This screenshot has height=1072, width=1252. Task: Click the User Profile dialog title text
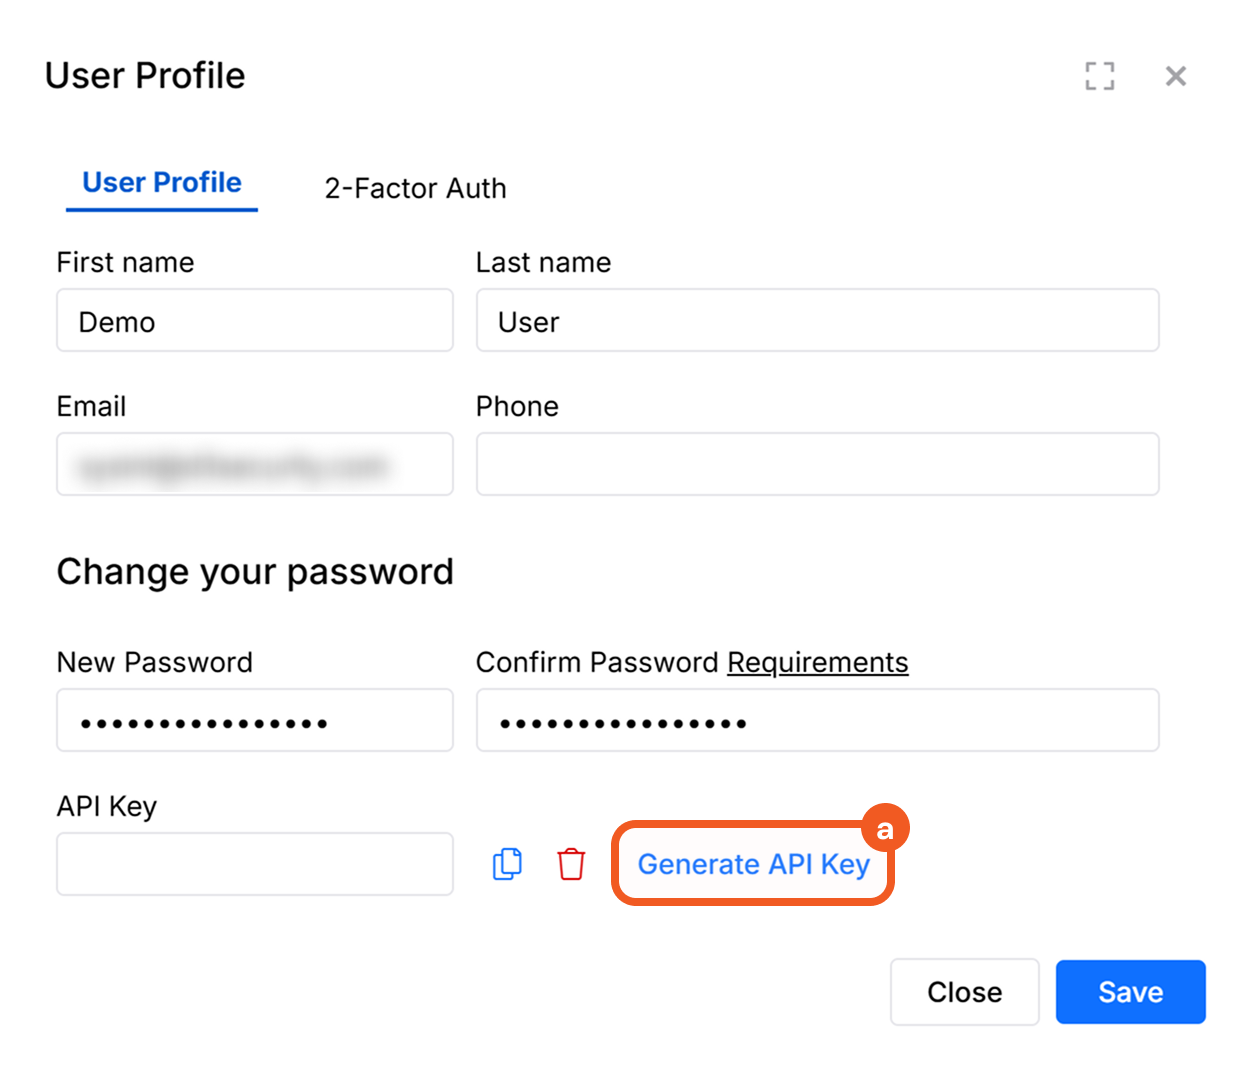click(x=145, y=76)
